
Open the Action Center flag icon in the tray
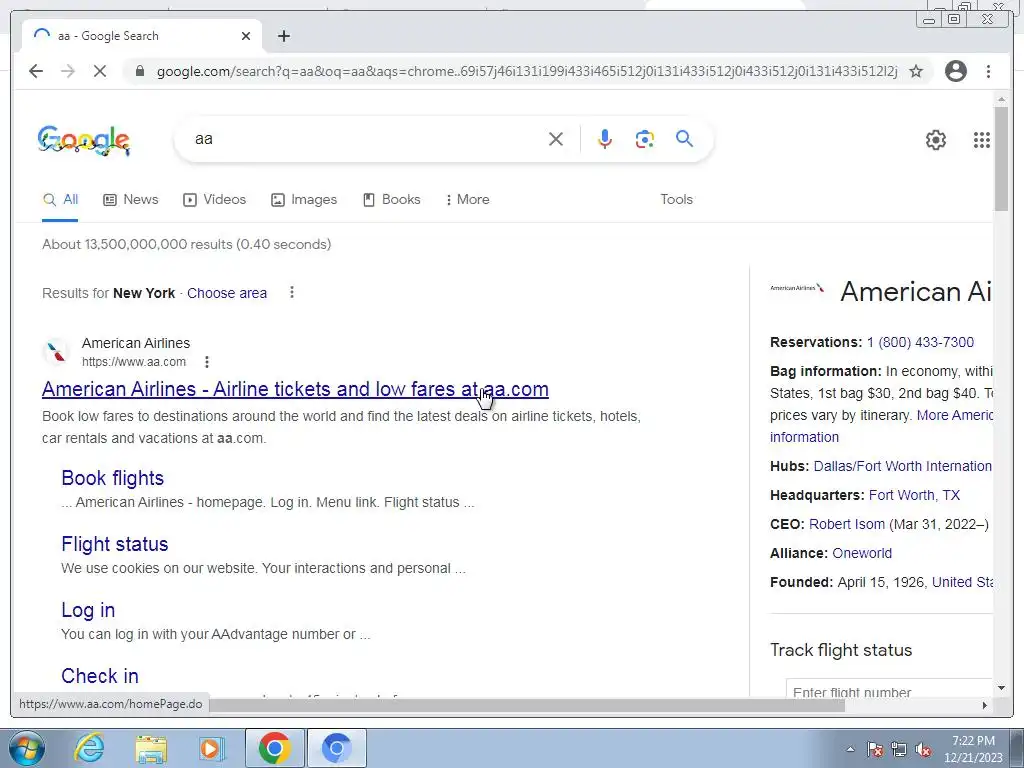click(x=875, y=749)
